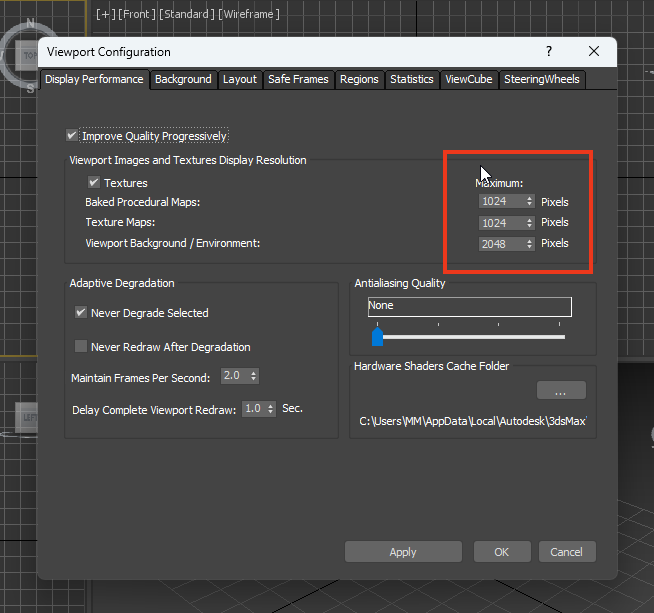Click the [+] viewport label menu

point(104,14)
